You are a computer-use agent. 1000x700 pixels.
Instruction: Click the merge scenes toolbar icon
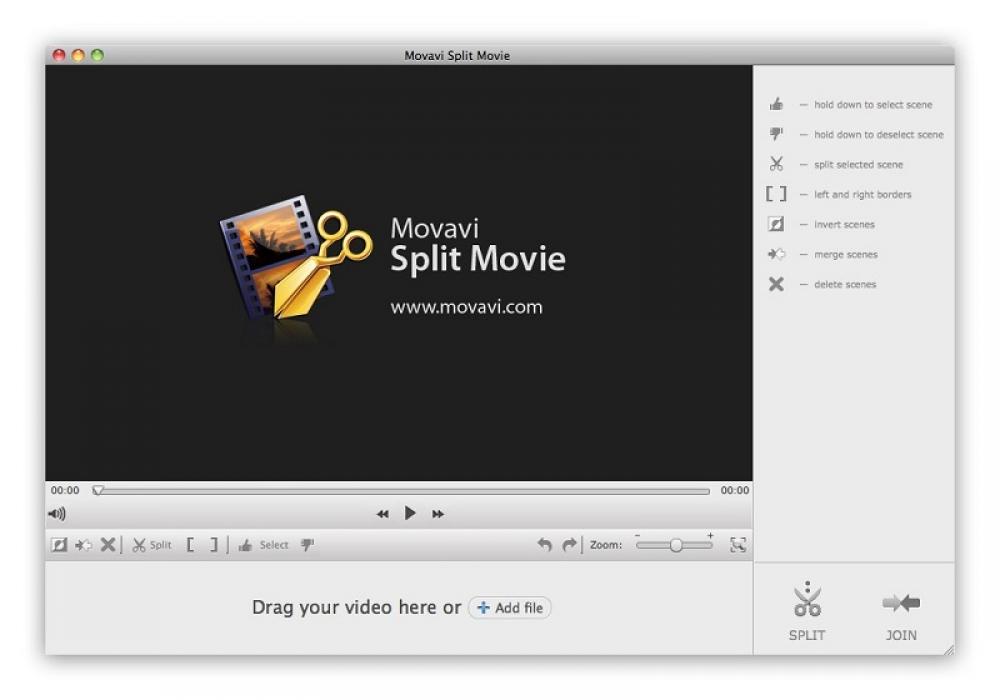83,545
